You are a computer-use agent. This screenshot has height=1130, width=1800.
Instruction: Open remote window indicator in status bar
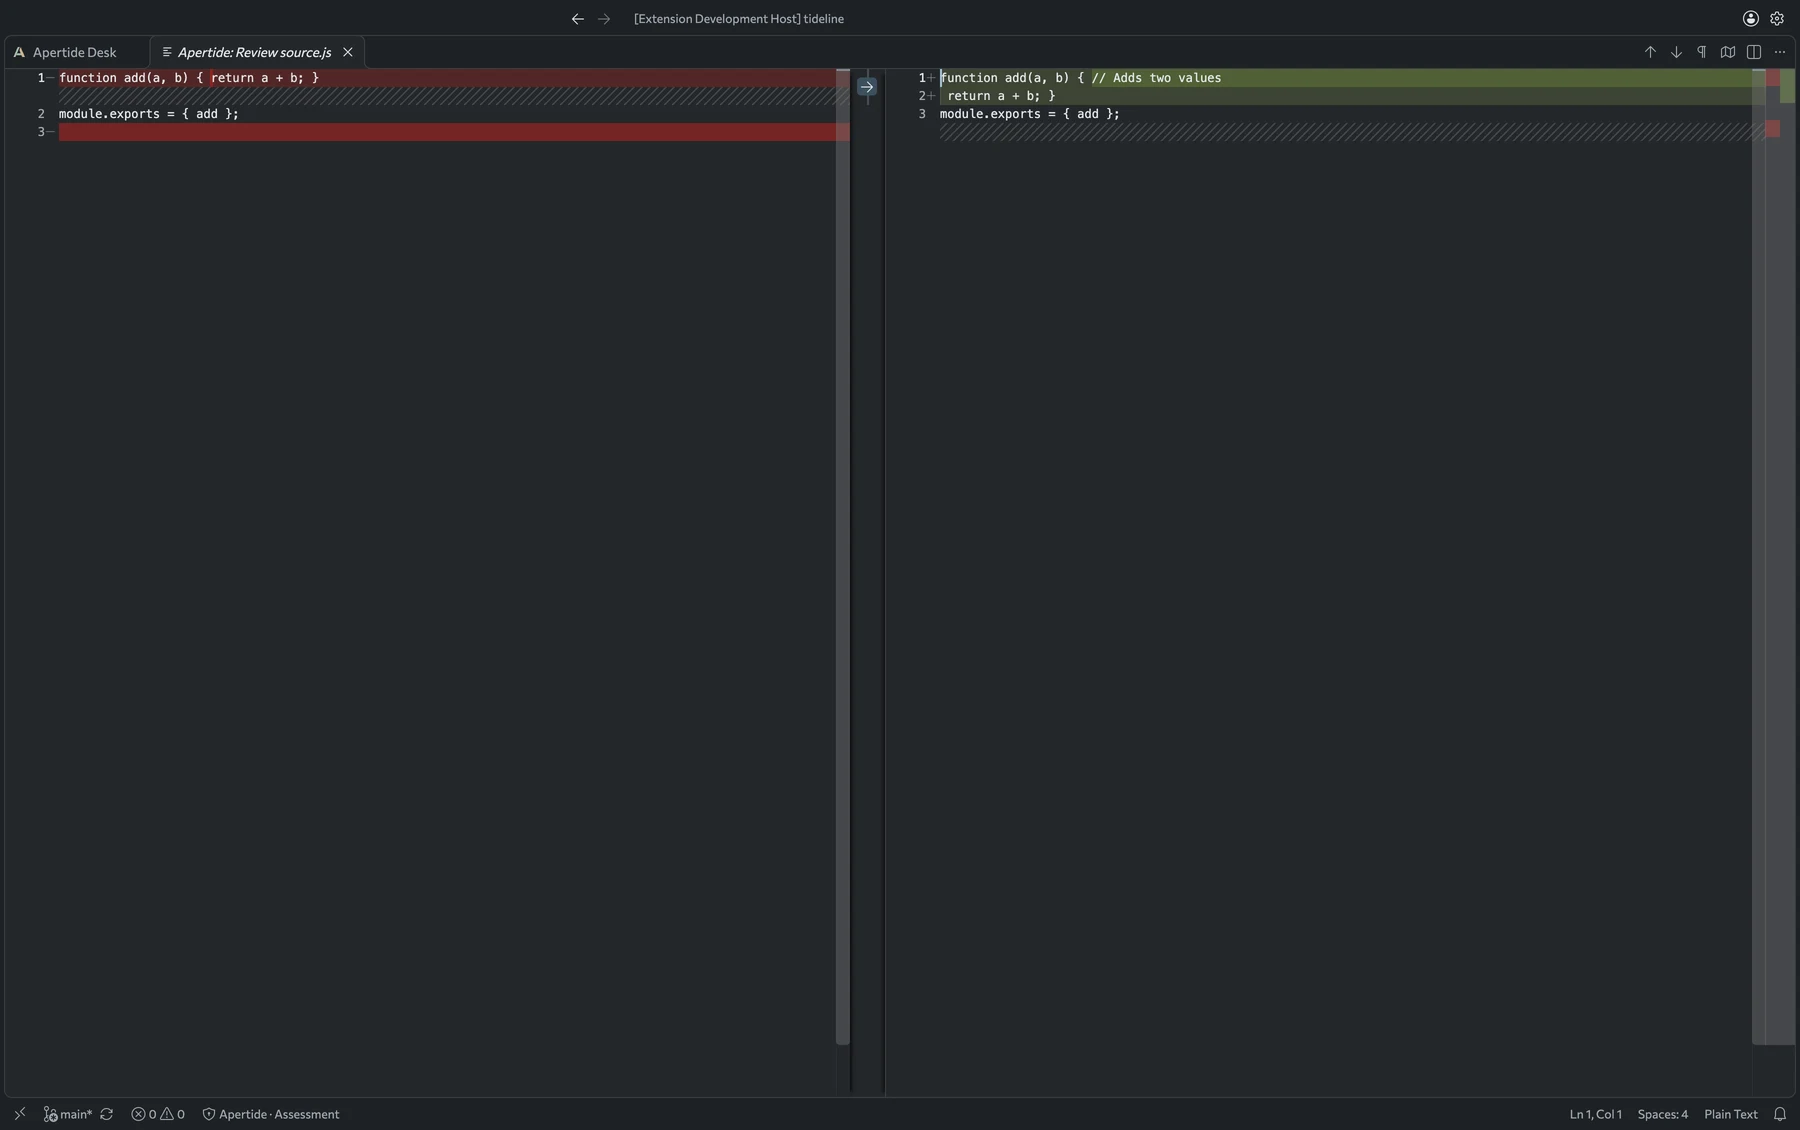tap(20, 1114)
